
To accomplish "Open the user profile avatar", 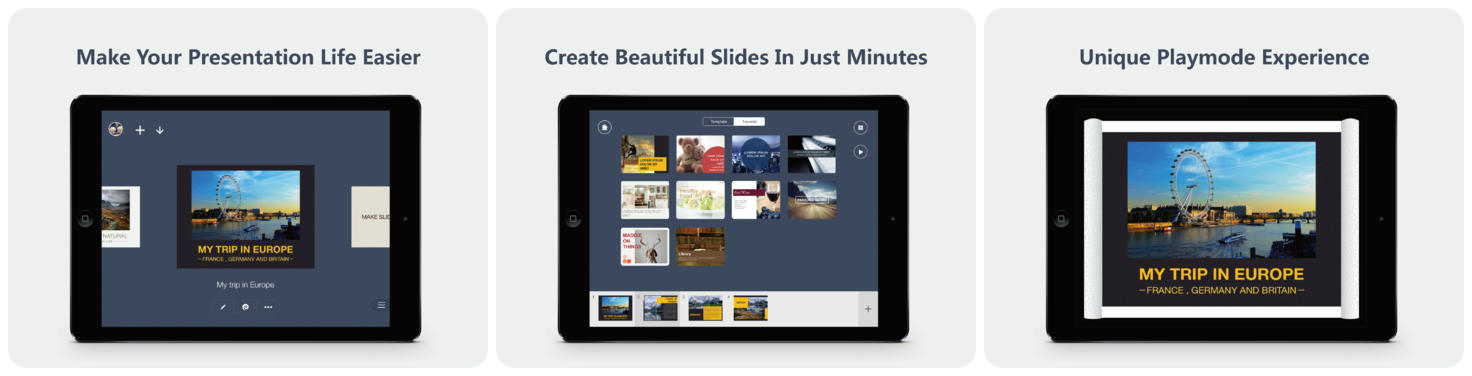I will click(116, 129).
